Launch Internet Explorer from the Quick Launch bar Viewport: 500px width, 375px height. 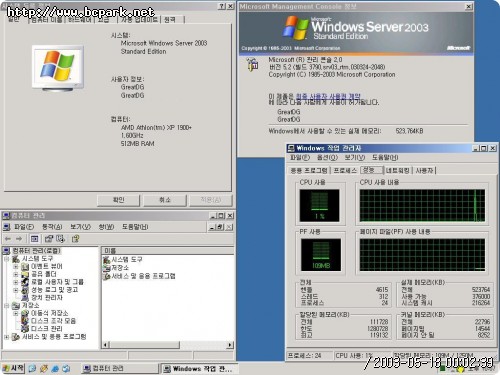(x=55, y=368)
